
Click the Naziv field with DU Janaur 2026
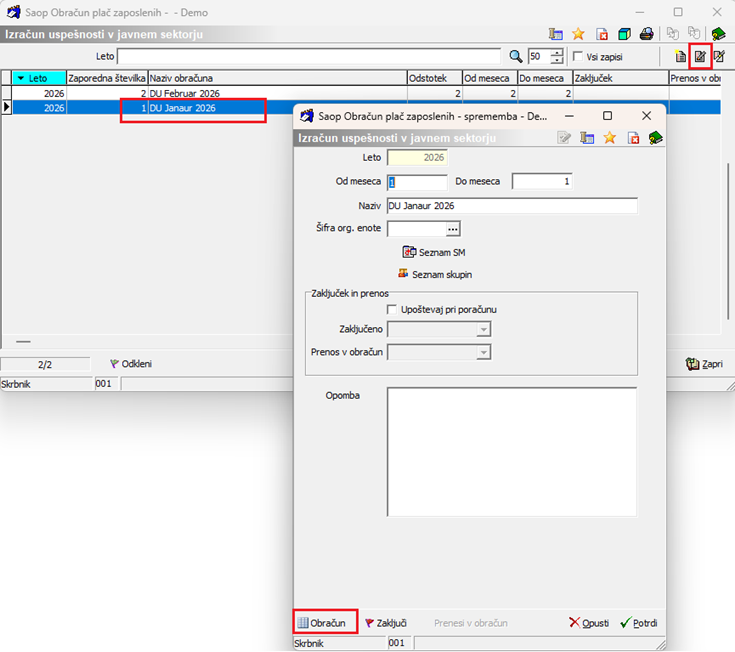coord(512,206)
